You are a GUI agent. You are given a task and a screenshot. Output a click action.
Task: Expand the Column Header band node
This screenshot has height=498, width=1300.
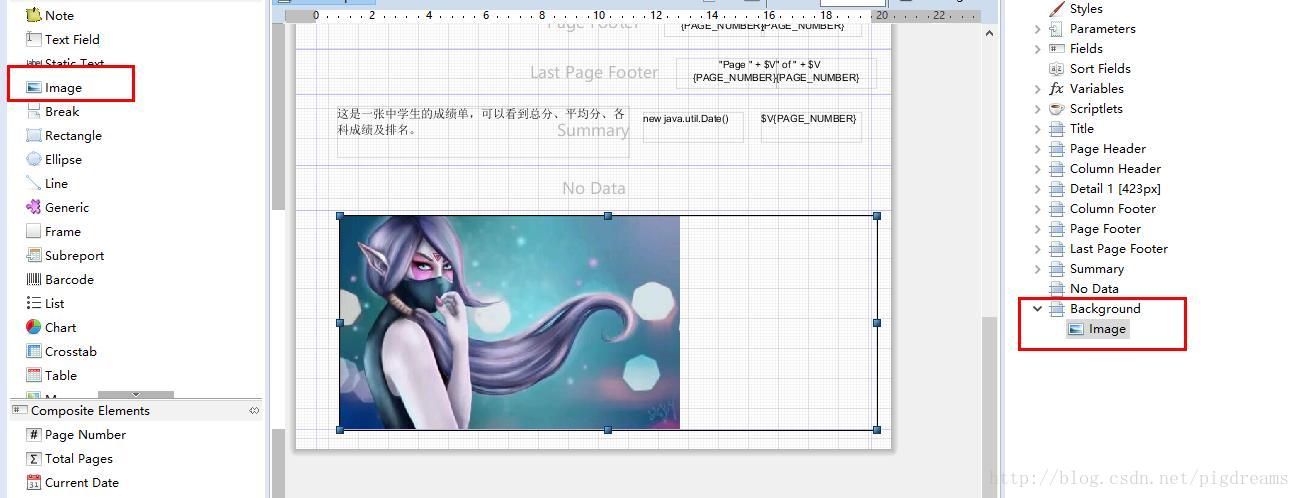(1037, 168)
